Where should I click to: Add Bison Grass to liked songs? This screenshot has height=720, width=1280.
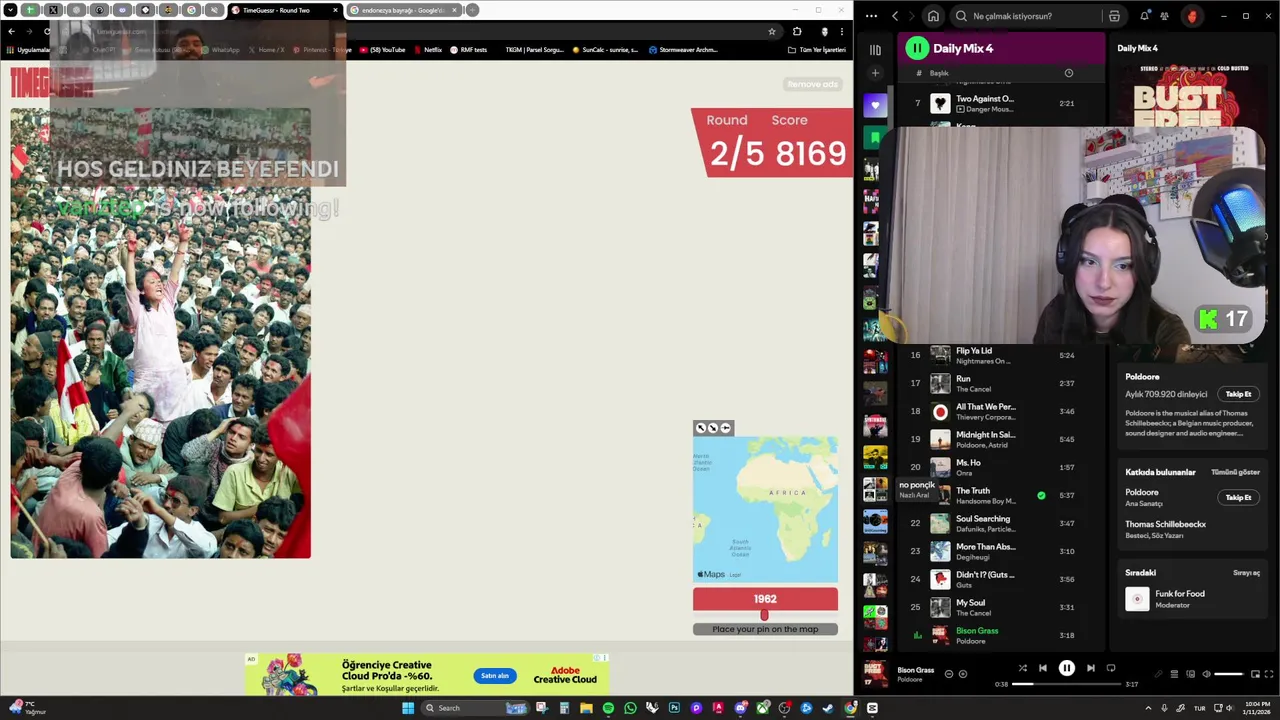point(963,674)
